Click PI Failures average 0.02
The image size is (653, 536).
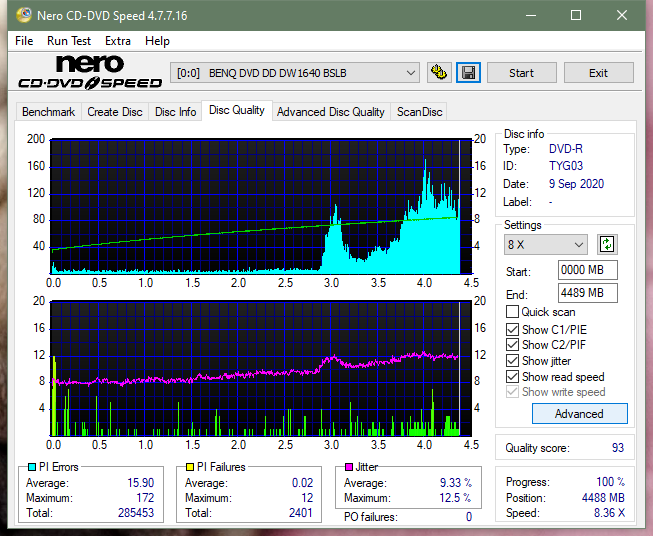point(302,483)
